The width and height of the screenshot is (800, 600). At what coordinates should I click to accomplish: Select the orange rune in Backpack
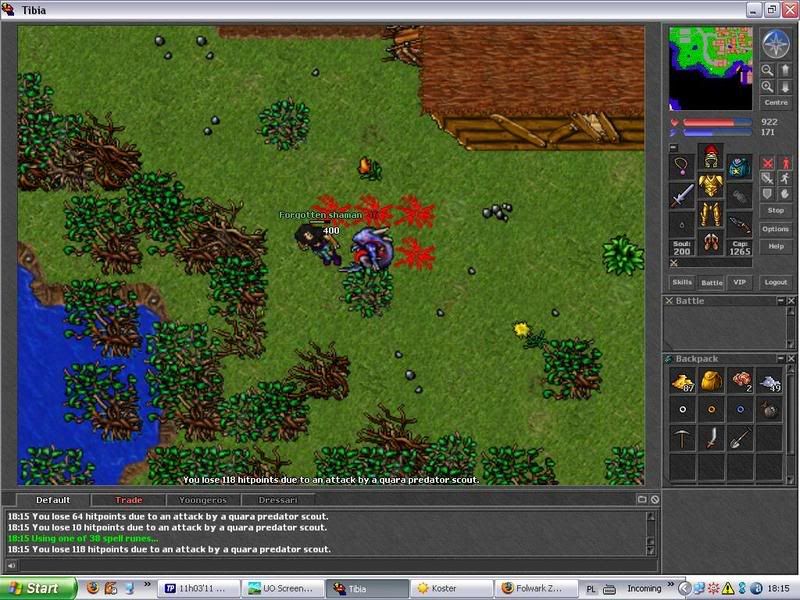pyautogui.click(x=712, y=409)
